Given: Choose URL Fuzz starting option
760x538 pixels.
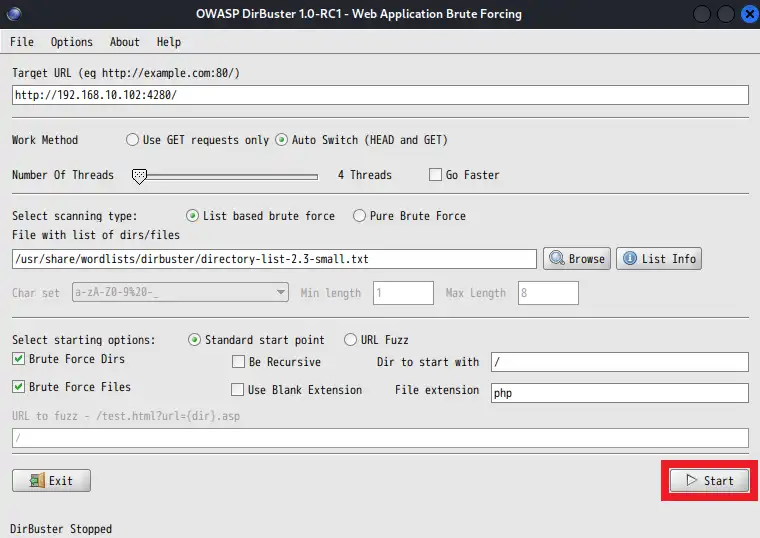Looking at the screenshot, I should [x=351, y=340].
